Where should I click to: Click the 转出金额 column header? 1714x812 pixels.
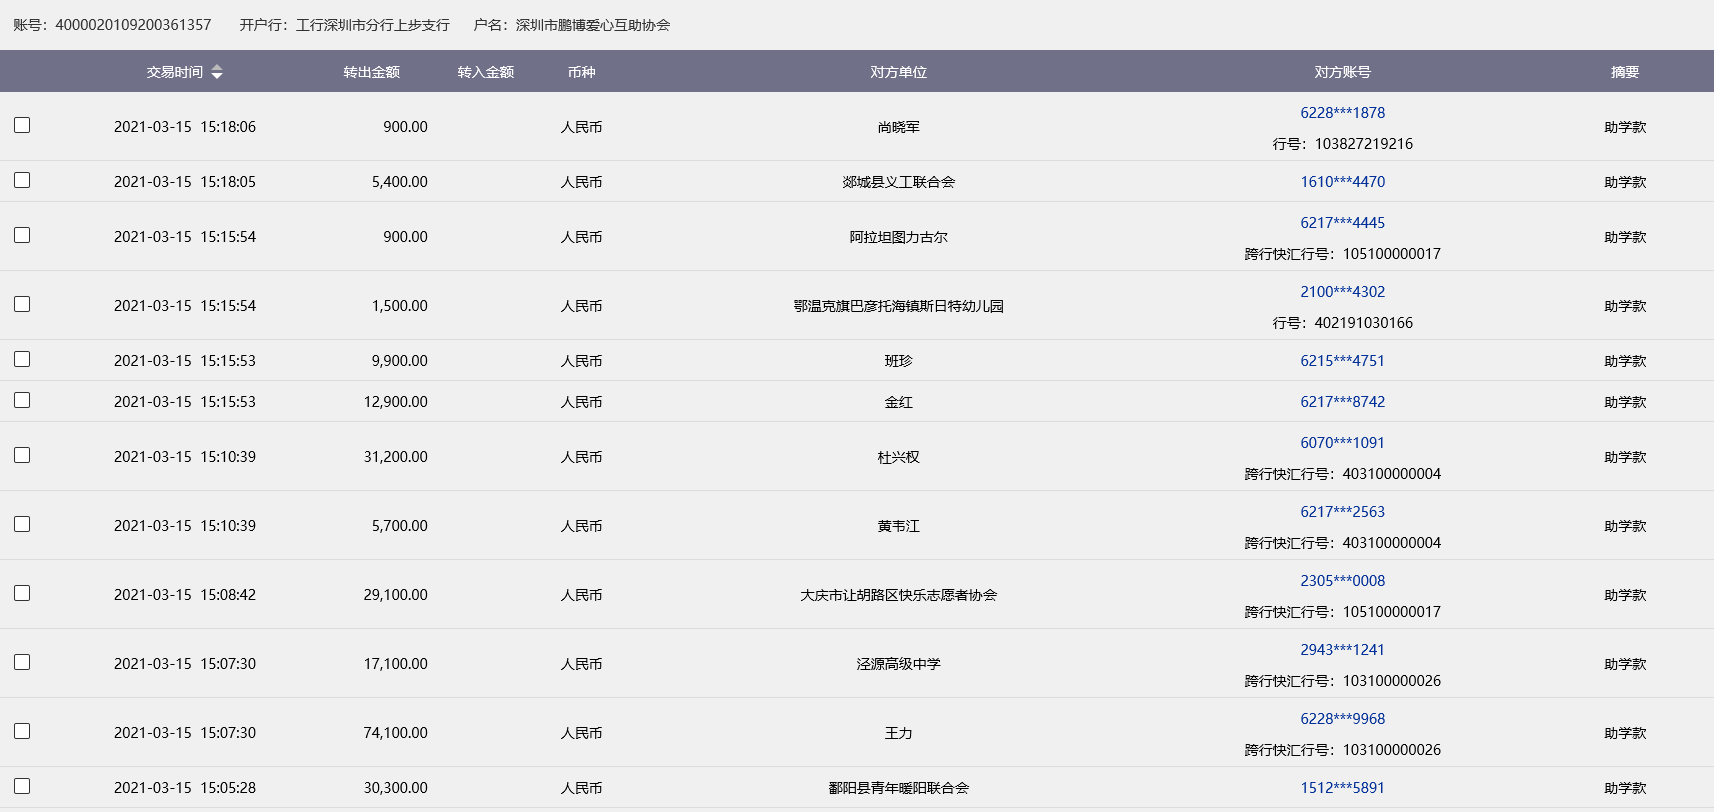(x=371, y=72)
